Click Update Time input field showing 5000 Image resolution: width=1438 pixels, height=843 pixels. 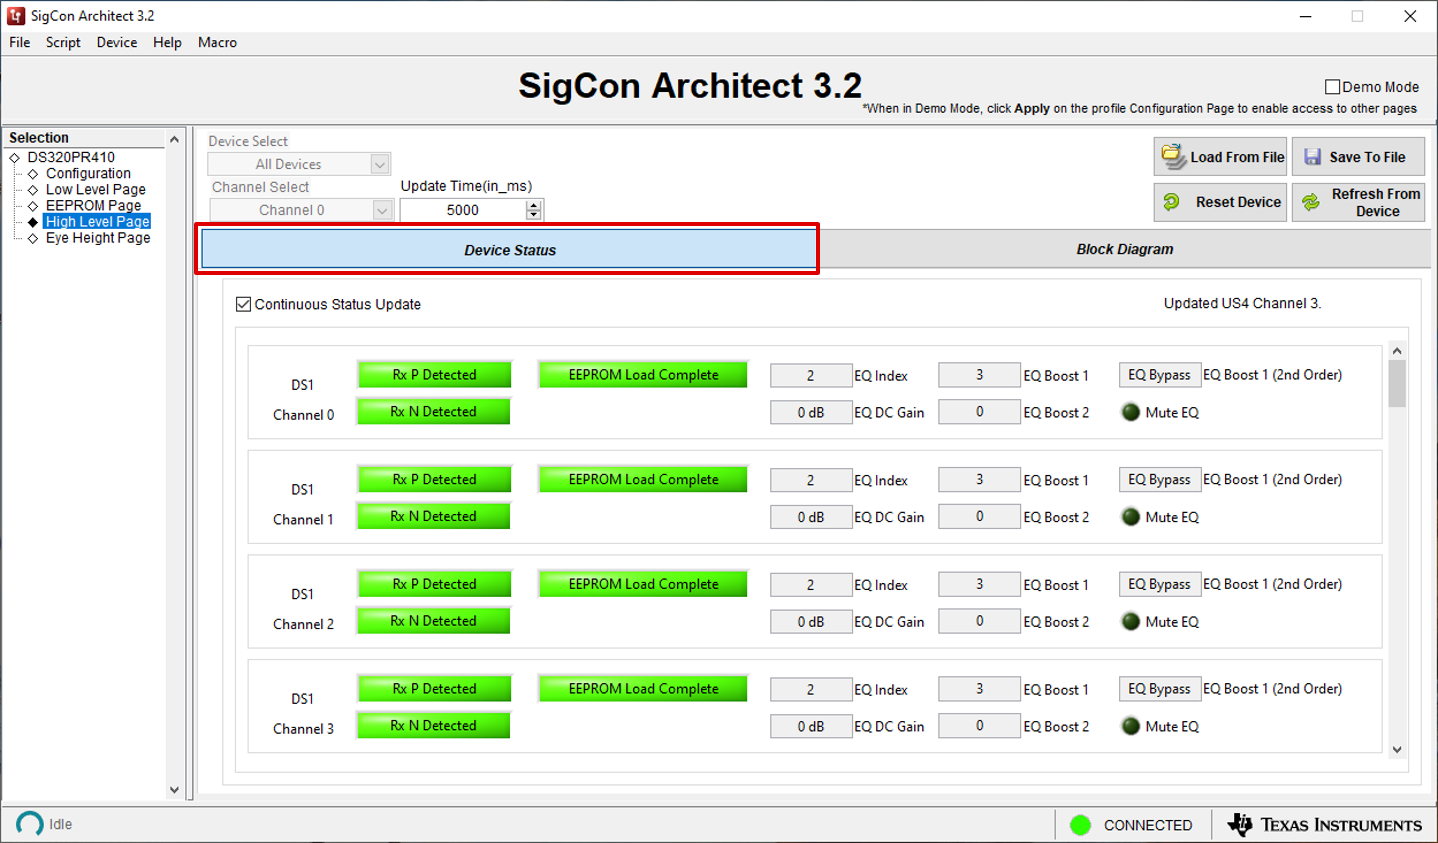463,210
